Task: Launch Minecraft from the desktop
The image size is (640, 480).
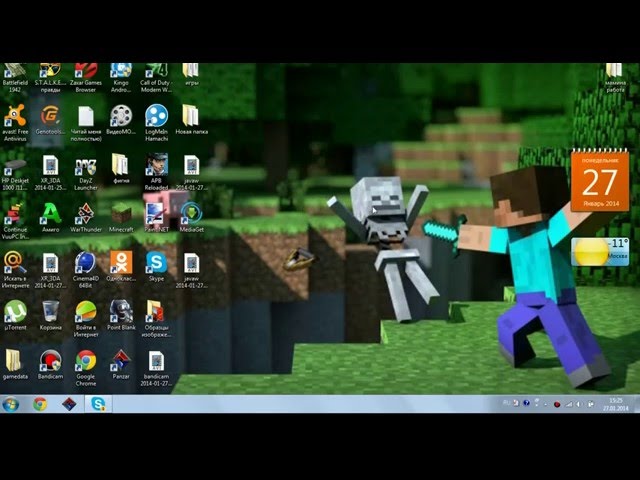Action: click(x=121, y=217)
